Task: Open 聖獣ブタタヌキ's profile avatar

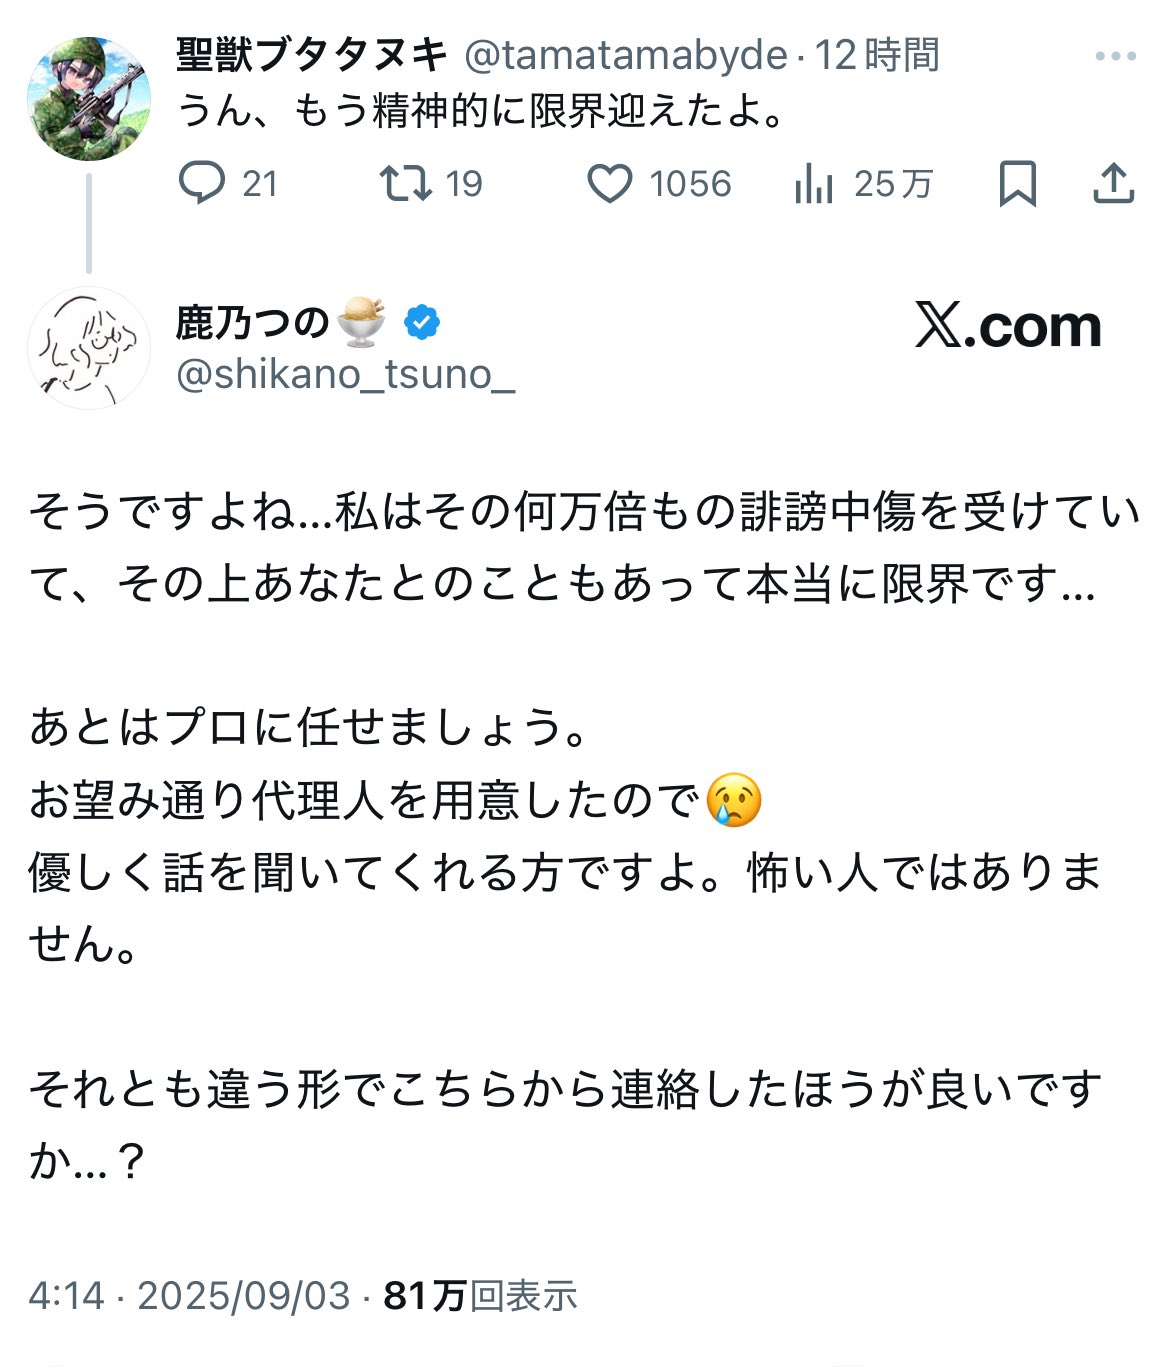Action: click(x=89, y=99)
